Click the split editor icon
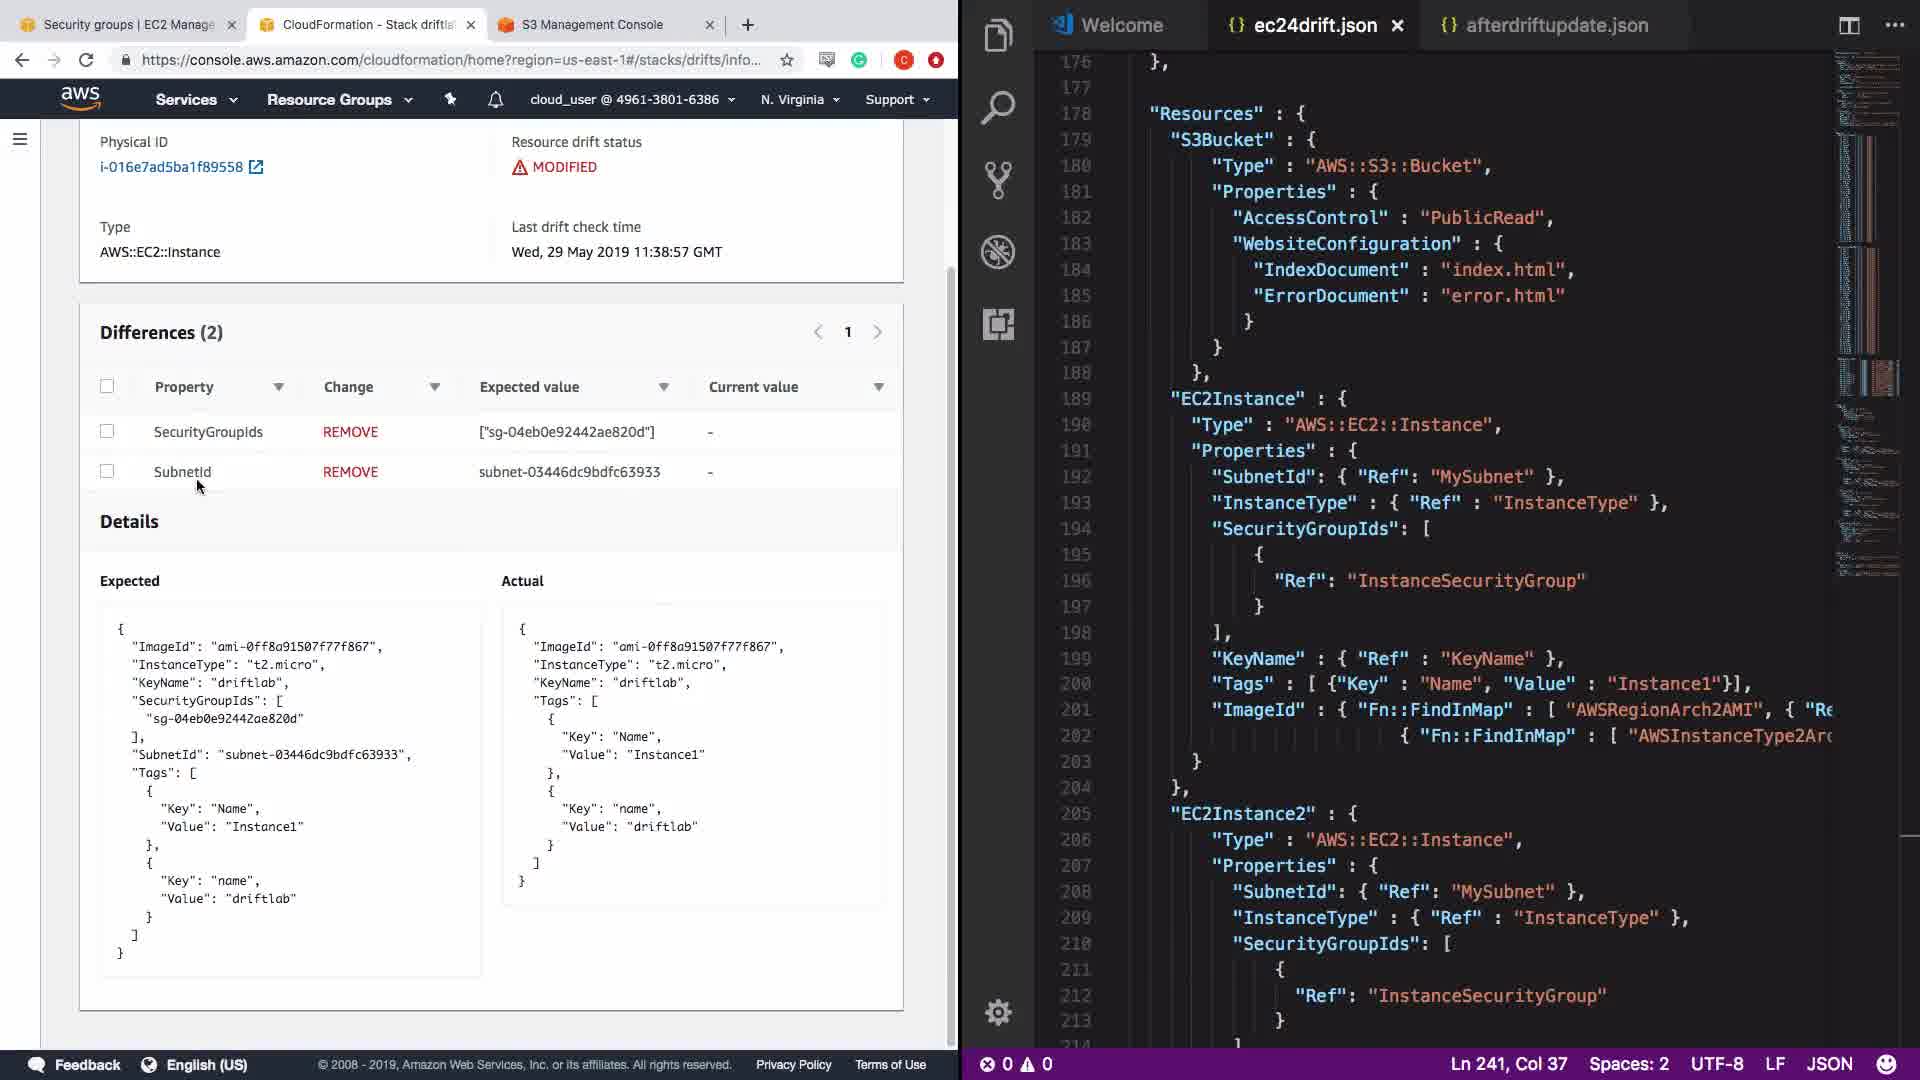The image size is (1920, 1080). click(x=1848, y=26)
